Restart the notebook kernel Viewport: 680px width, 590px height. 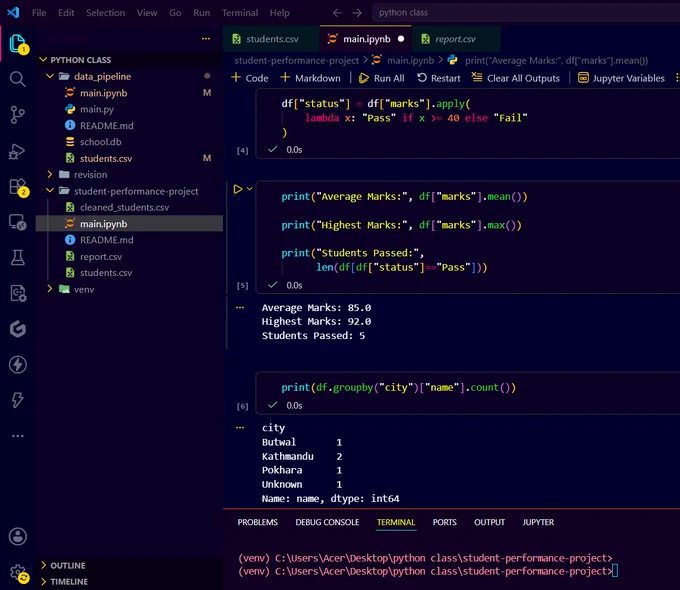(x=438, y=78)
